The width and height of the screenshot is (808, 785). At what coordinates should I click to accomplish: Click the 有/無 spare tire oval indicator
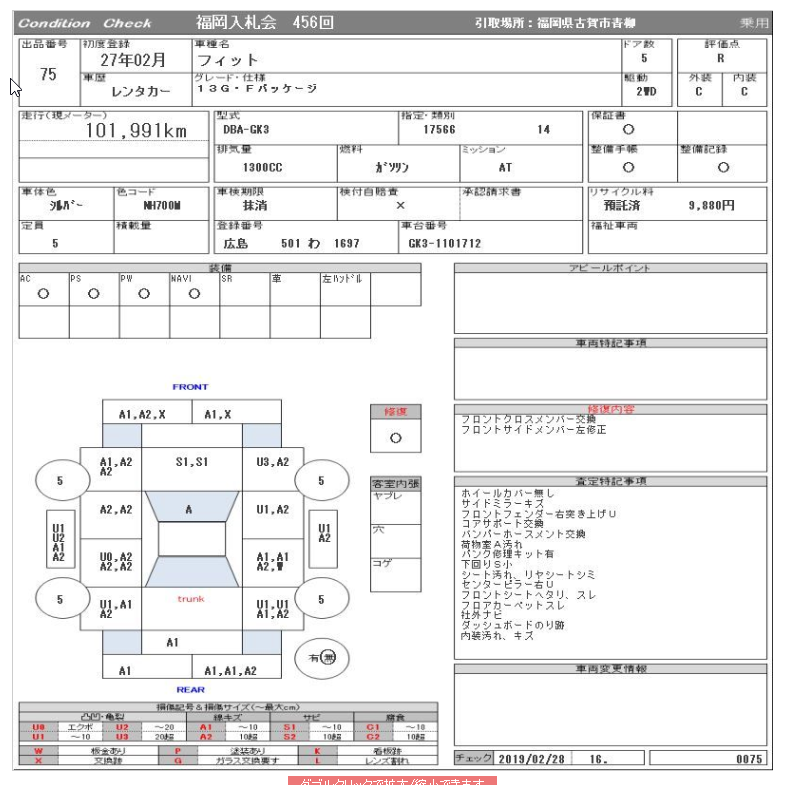(321, 657)
